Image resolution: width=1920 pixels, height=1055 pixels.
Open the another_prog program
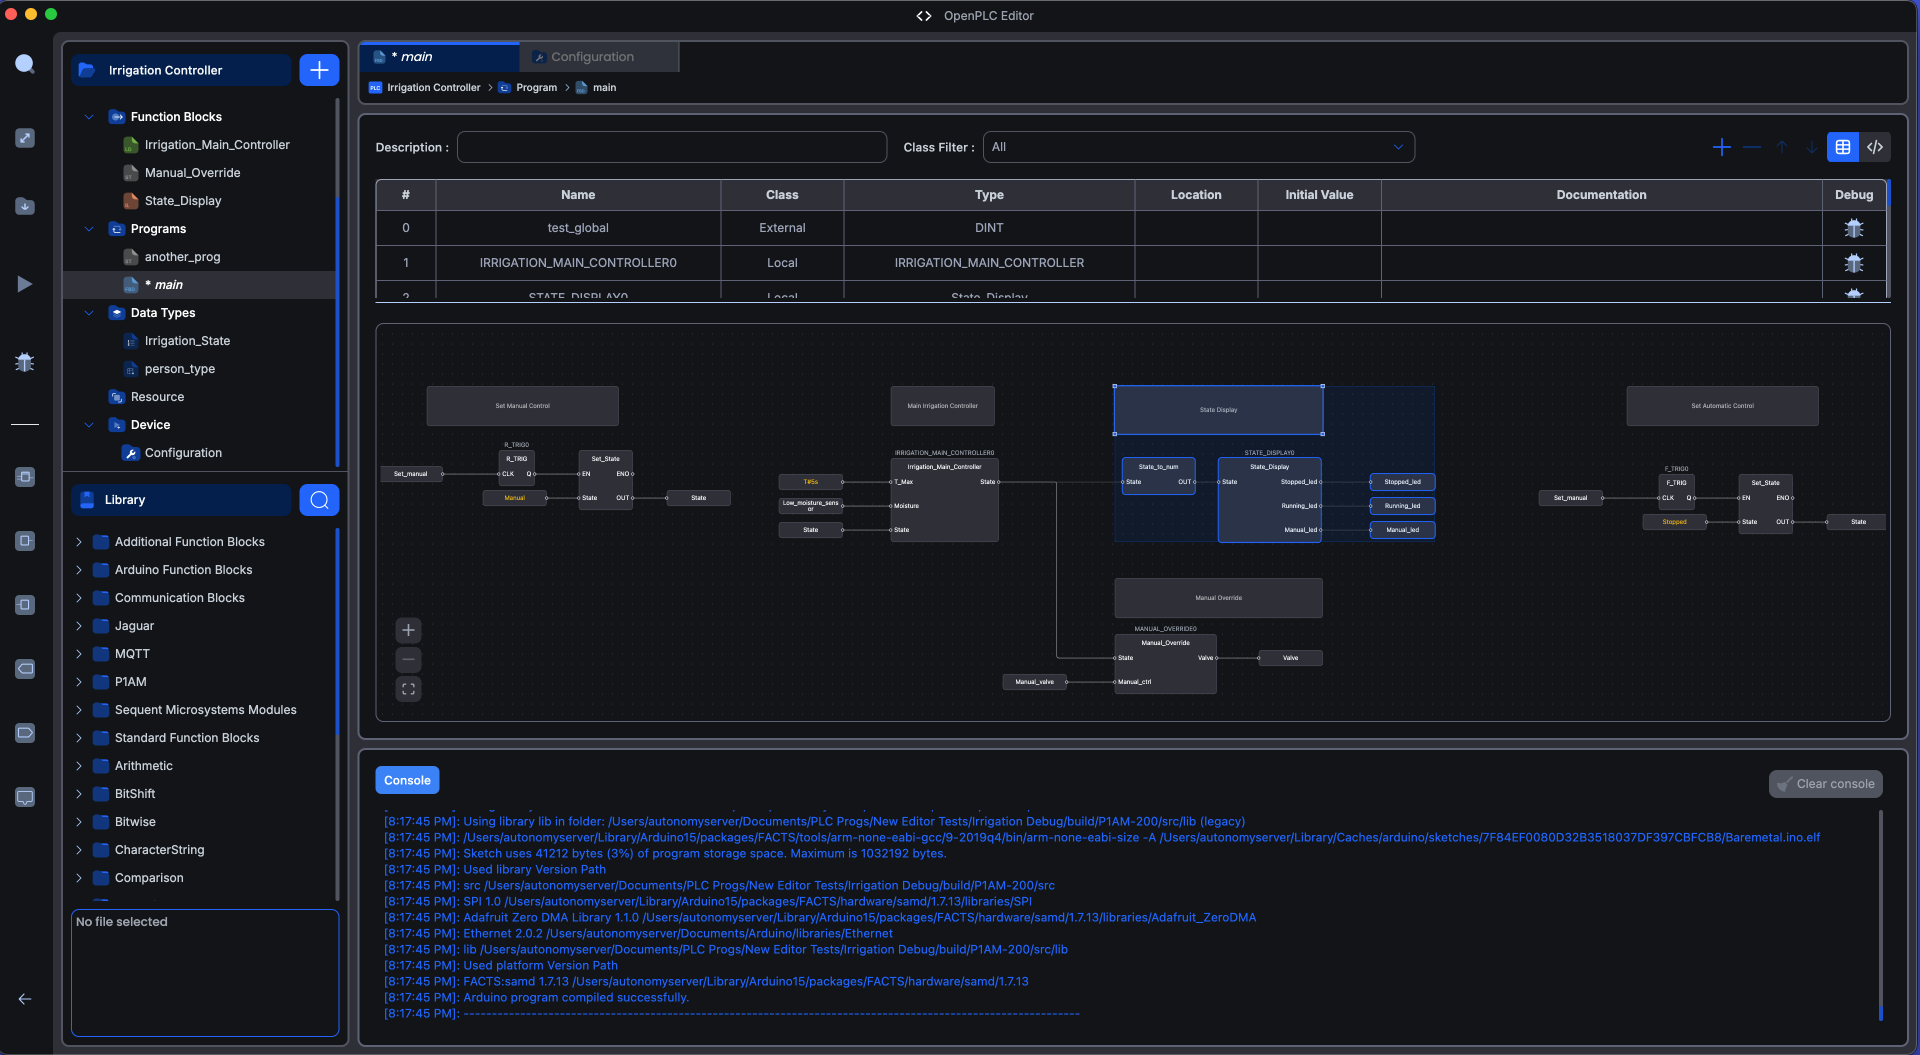coord(182,257)
